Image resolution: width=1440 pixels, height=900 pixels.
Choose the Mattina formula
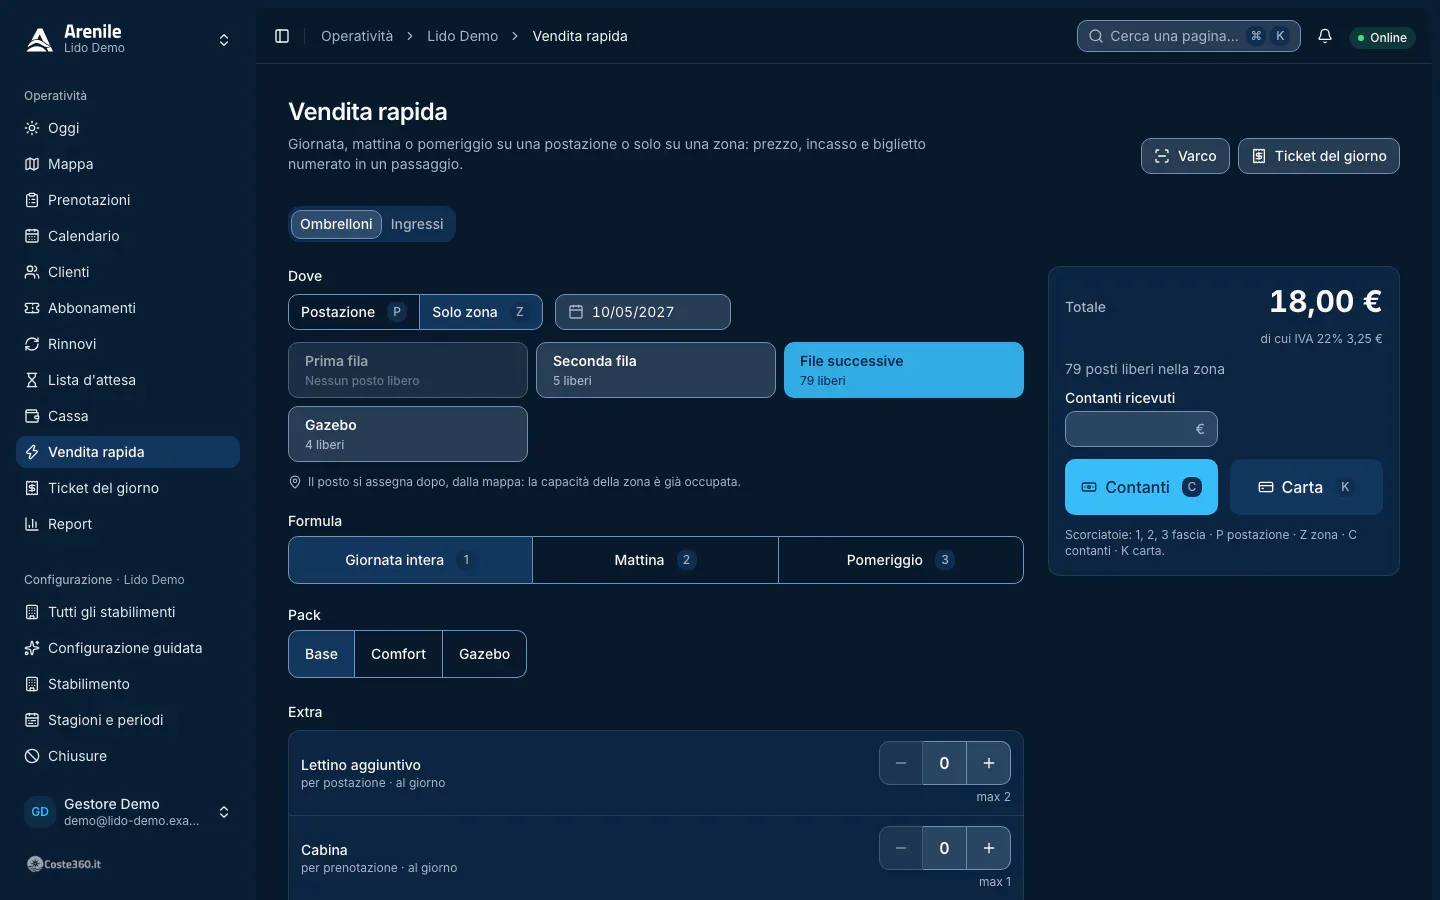pos(655,560)
